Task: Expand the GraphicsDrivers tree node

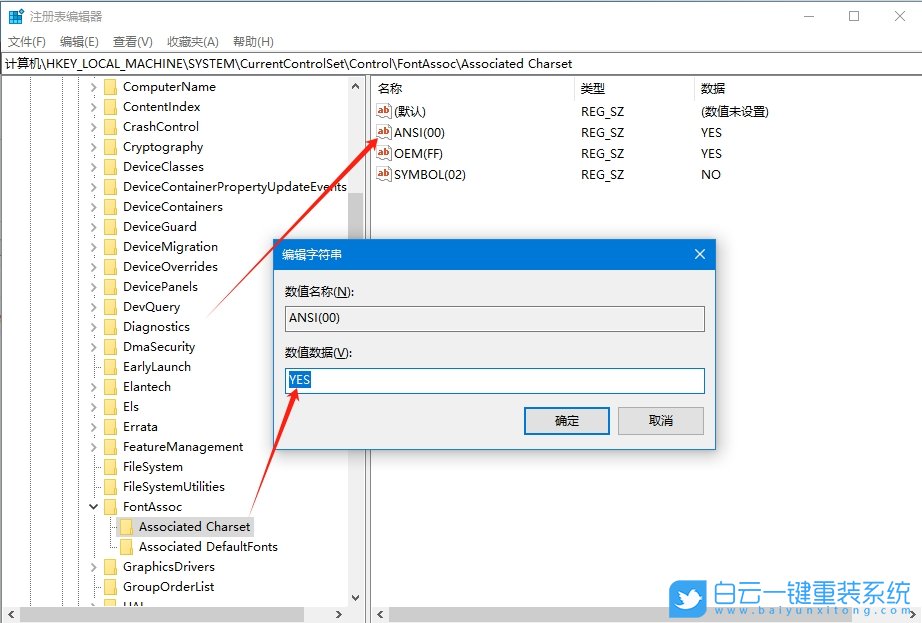Action: pyautogui.click(x=95, y=566)
